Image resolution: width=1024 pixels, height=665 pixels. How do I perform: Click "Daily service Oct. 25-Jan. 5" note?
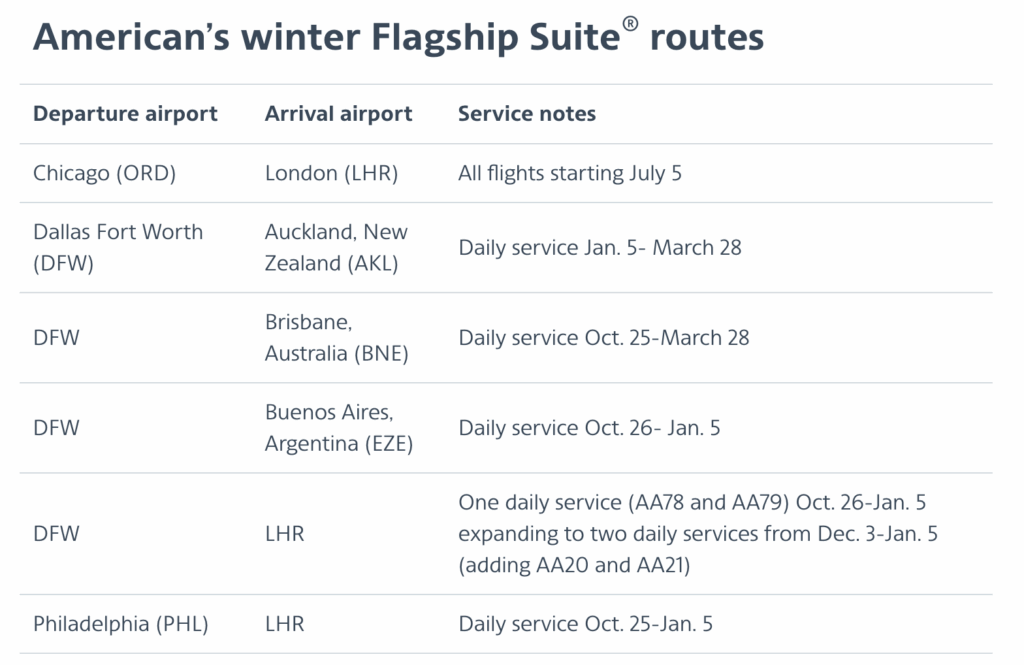click(x=585, y=624)
